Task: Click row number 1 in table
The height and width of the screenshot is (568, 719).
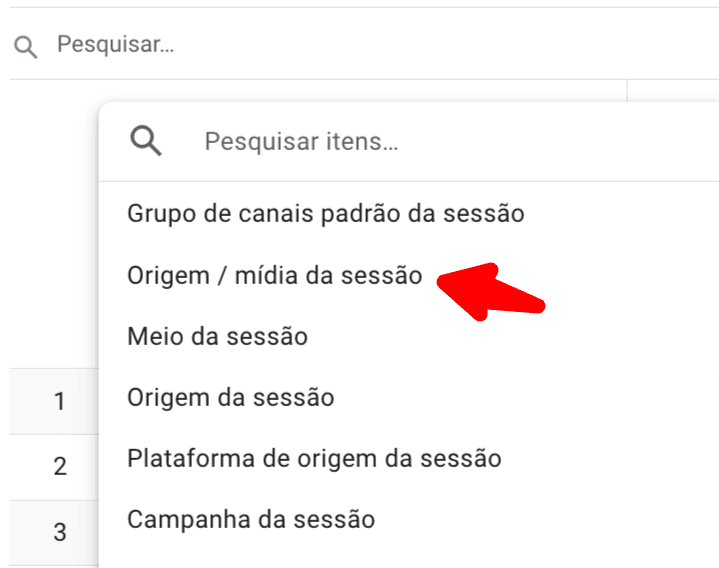Action: click(x=59, y=402)
